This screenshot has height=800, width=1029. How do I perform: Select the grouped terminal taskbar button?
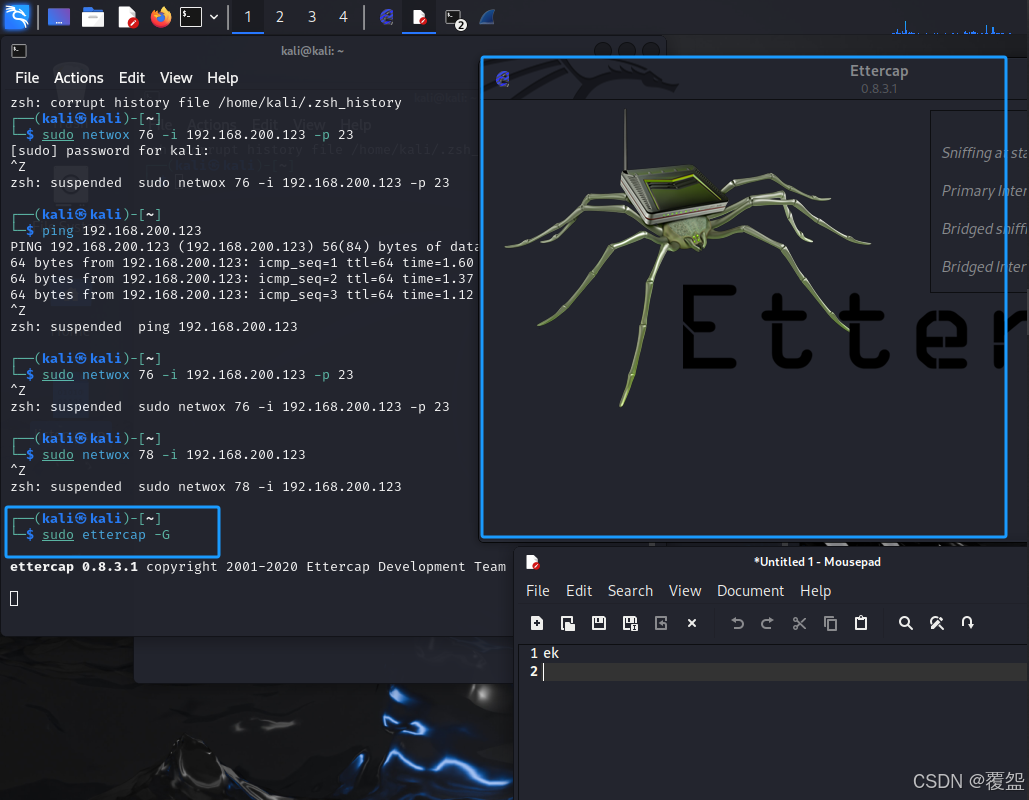tap(455, 18)
